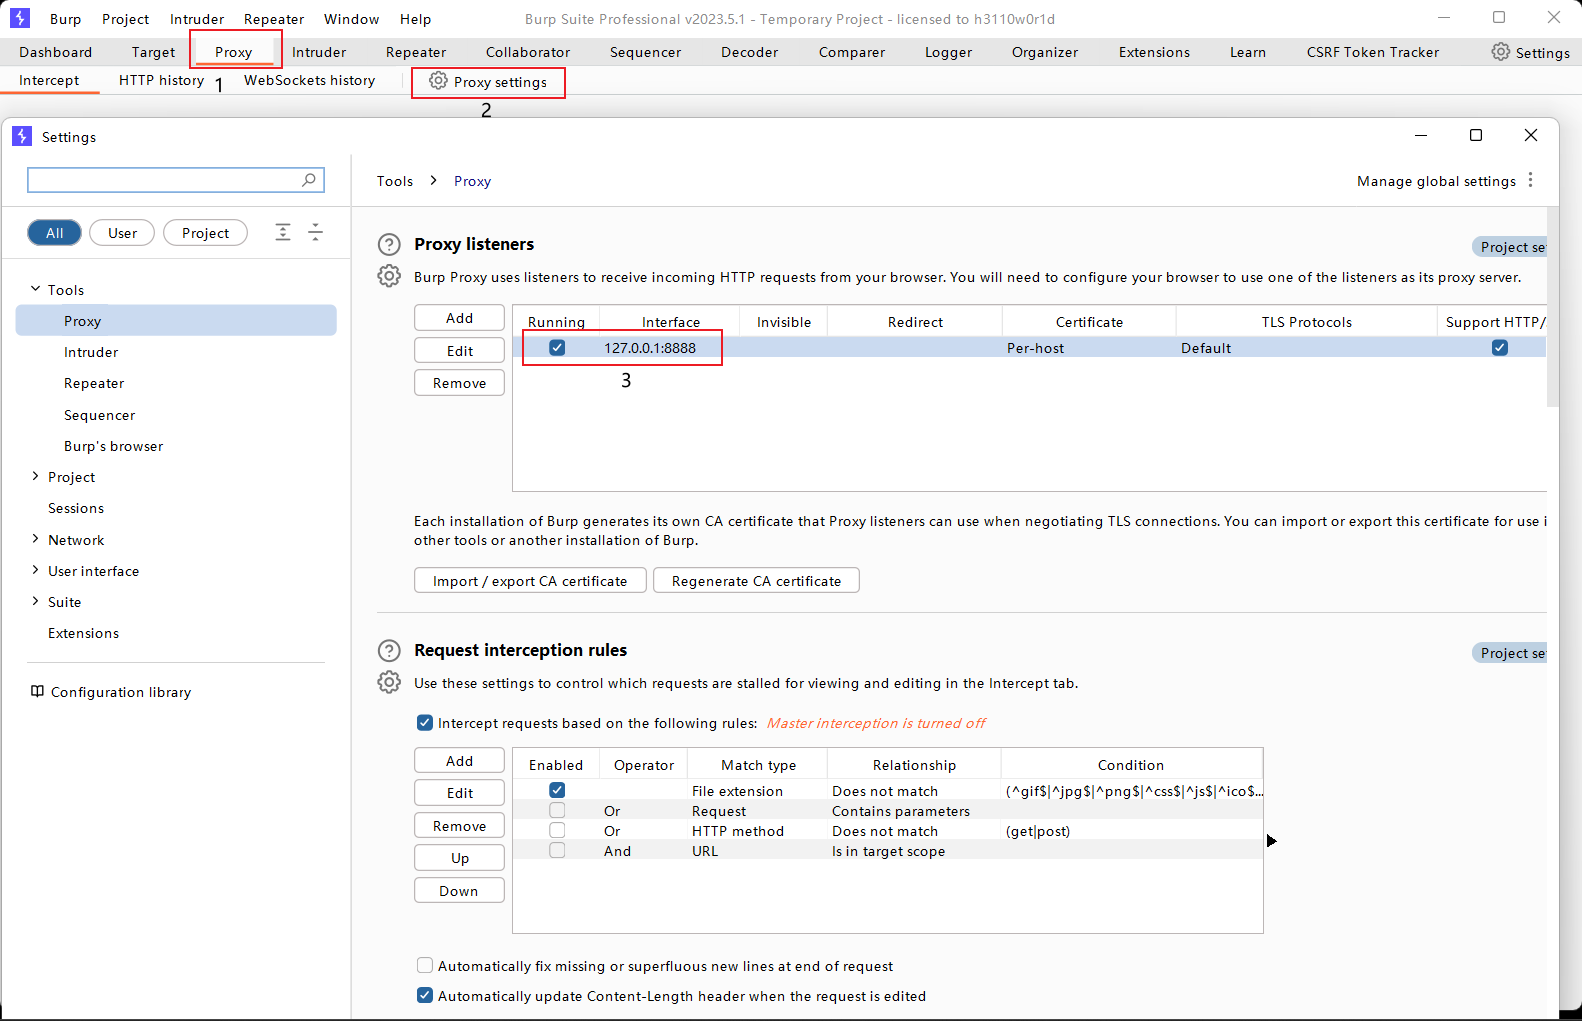Uncheck Intercept requests based on following rules

coord(425,723)
